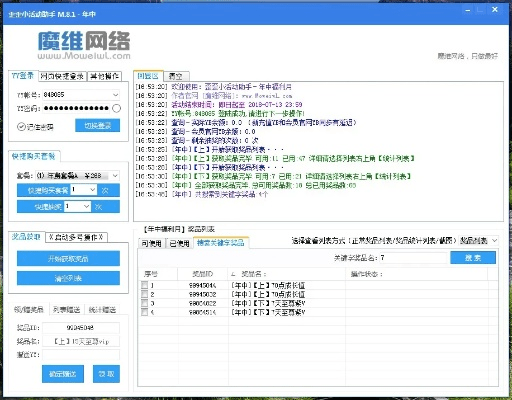Select prize ID cell in row 1

coord(203,285)
